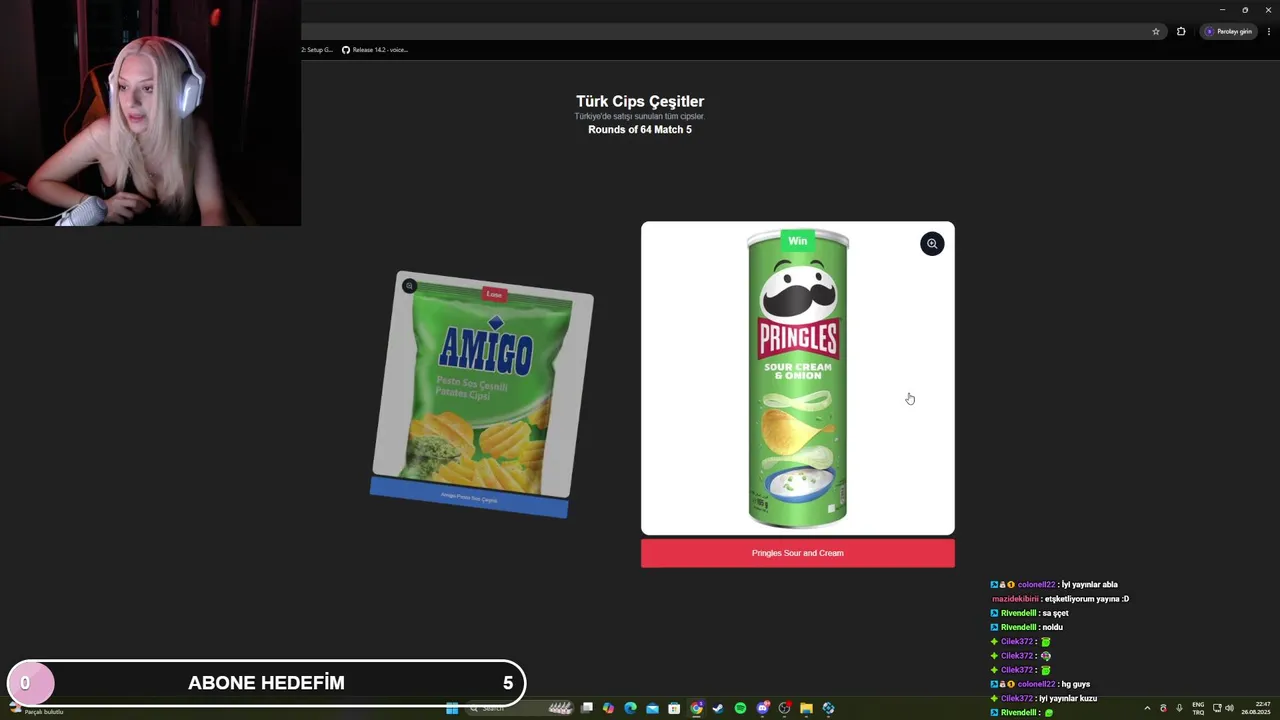Open Steam from the taskbar
The image size is (1280, 720).
coord(718,708)
